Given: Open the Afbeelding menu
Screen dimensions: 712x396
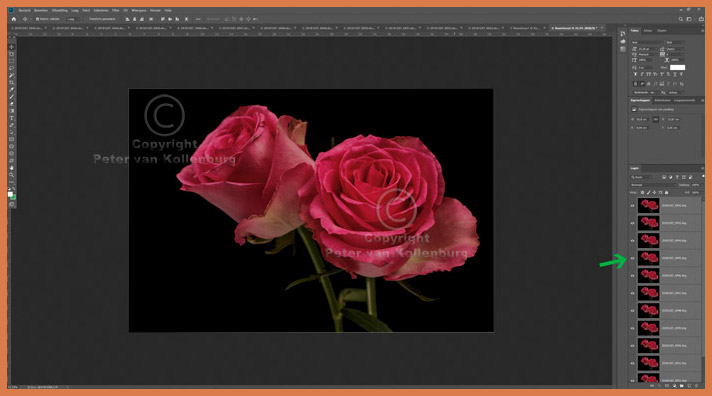Looking at the screenshot, I should tap(59, 10).
